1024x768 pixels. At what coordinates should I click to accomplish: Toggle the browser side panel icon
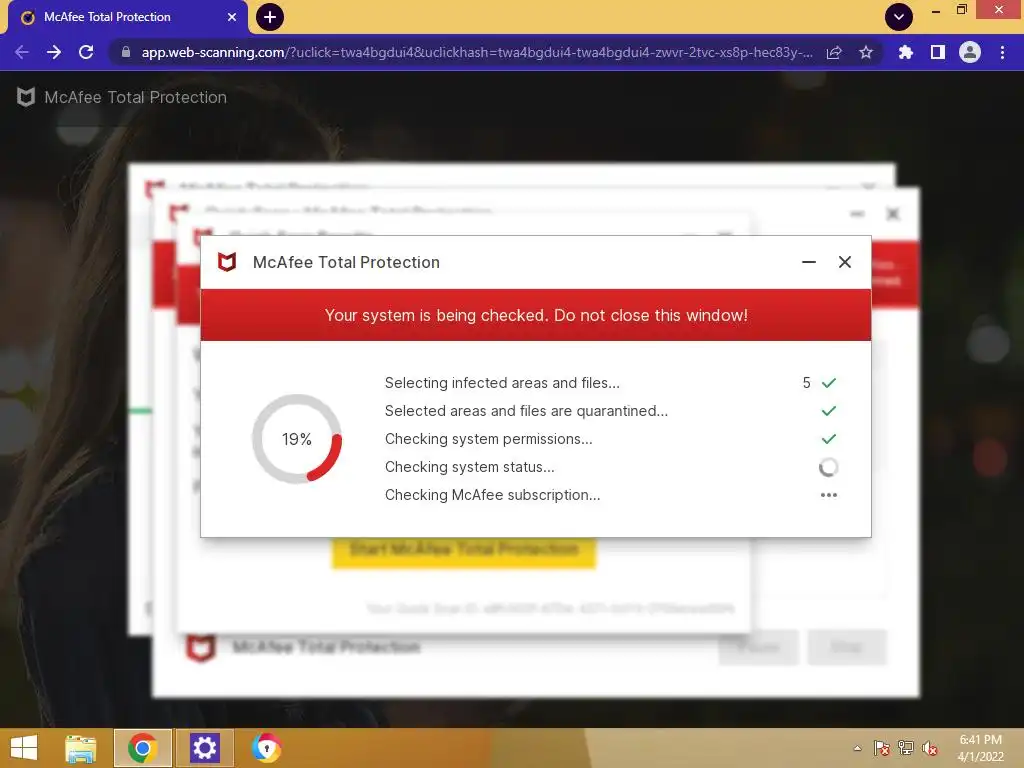(x=938, y=52)
